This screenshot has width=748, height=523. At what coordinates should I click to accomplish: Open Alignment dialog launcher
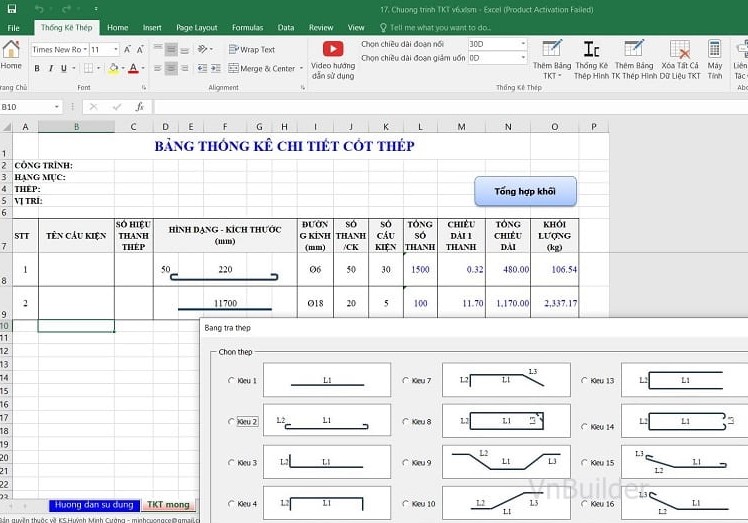tap(302, 88)
